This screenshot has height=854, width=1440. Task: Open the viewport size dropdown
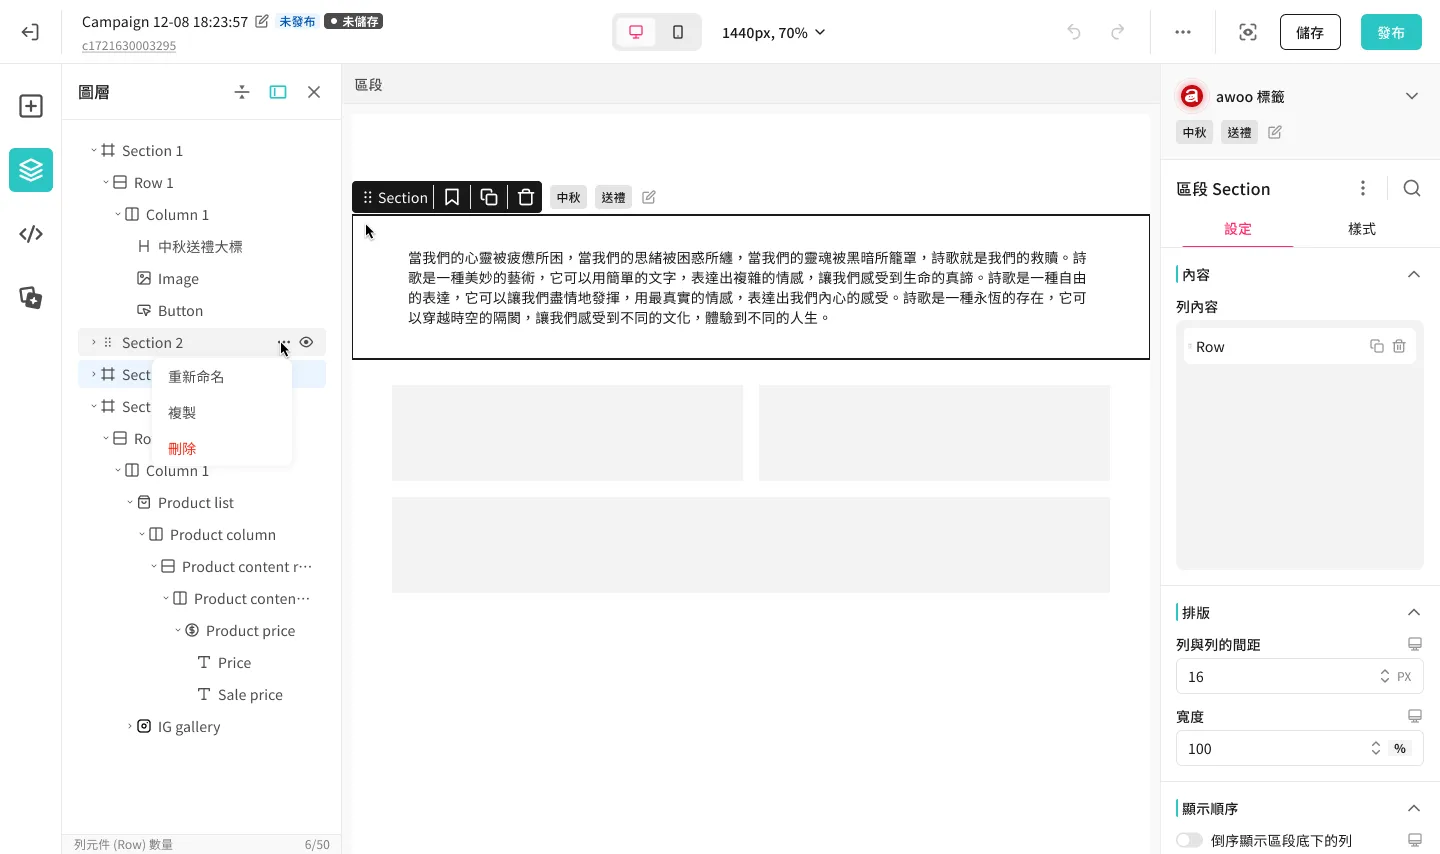[x=774, y=33]
